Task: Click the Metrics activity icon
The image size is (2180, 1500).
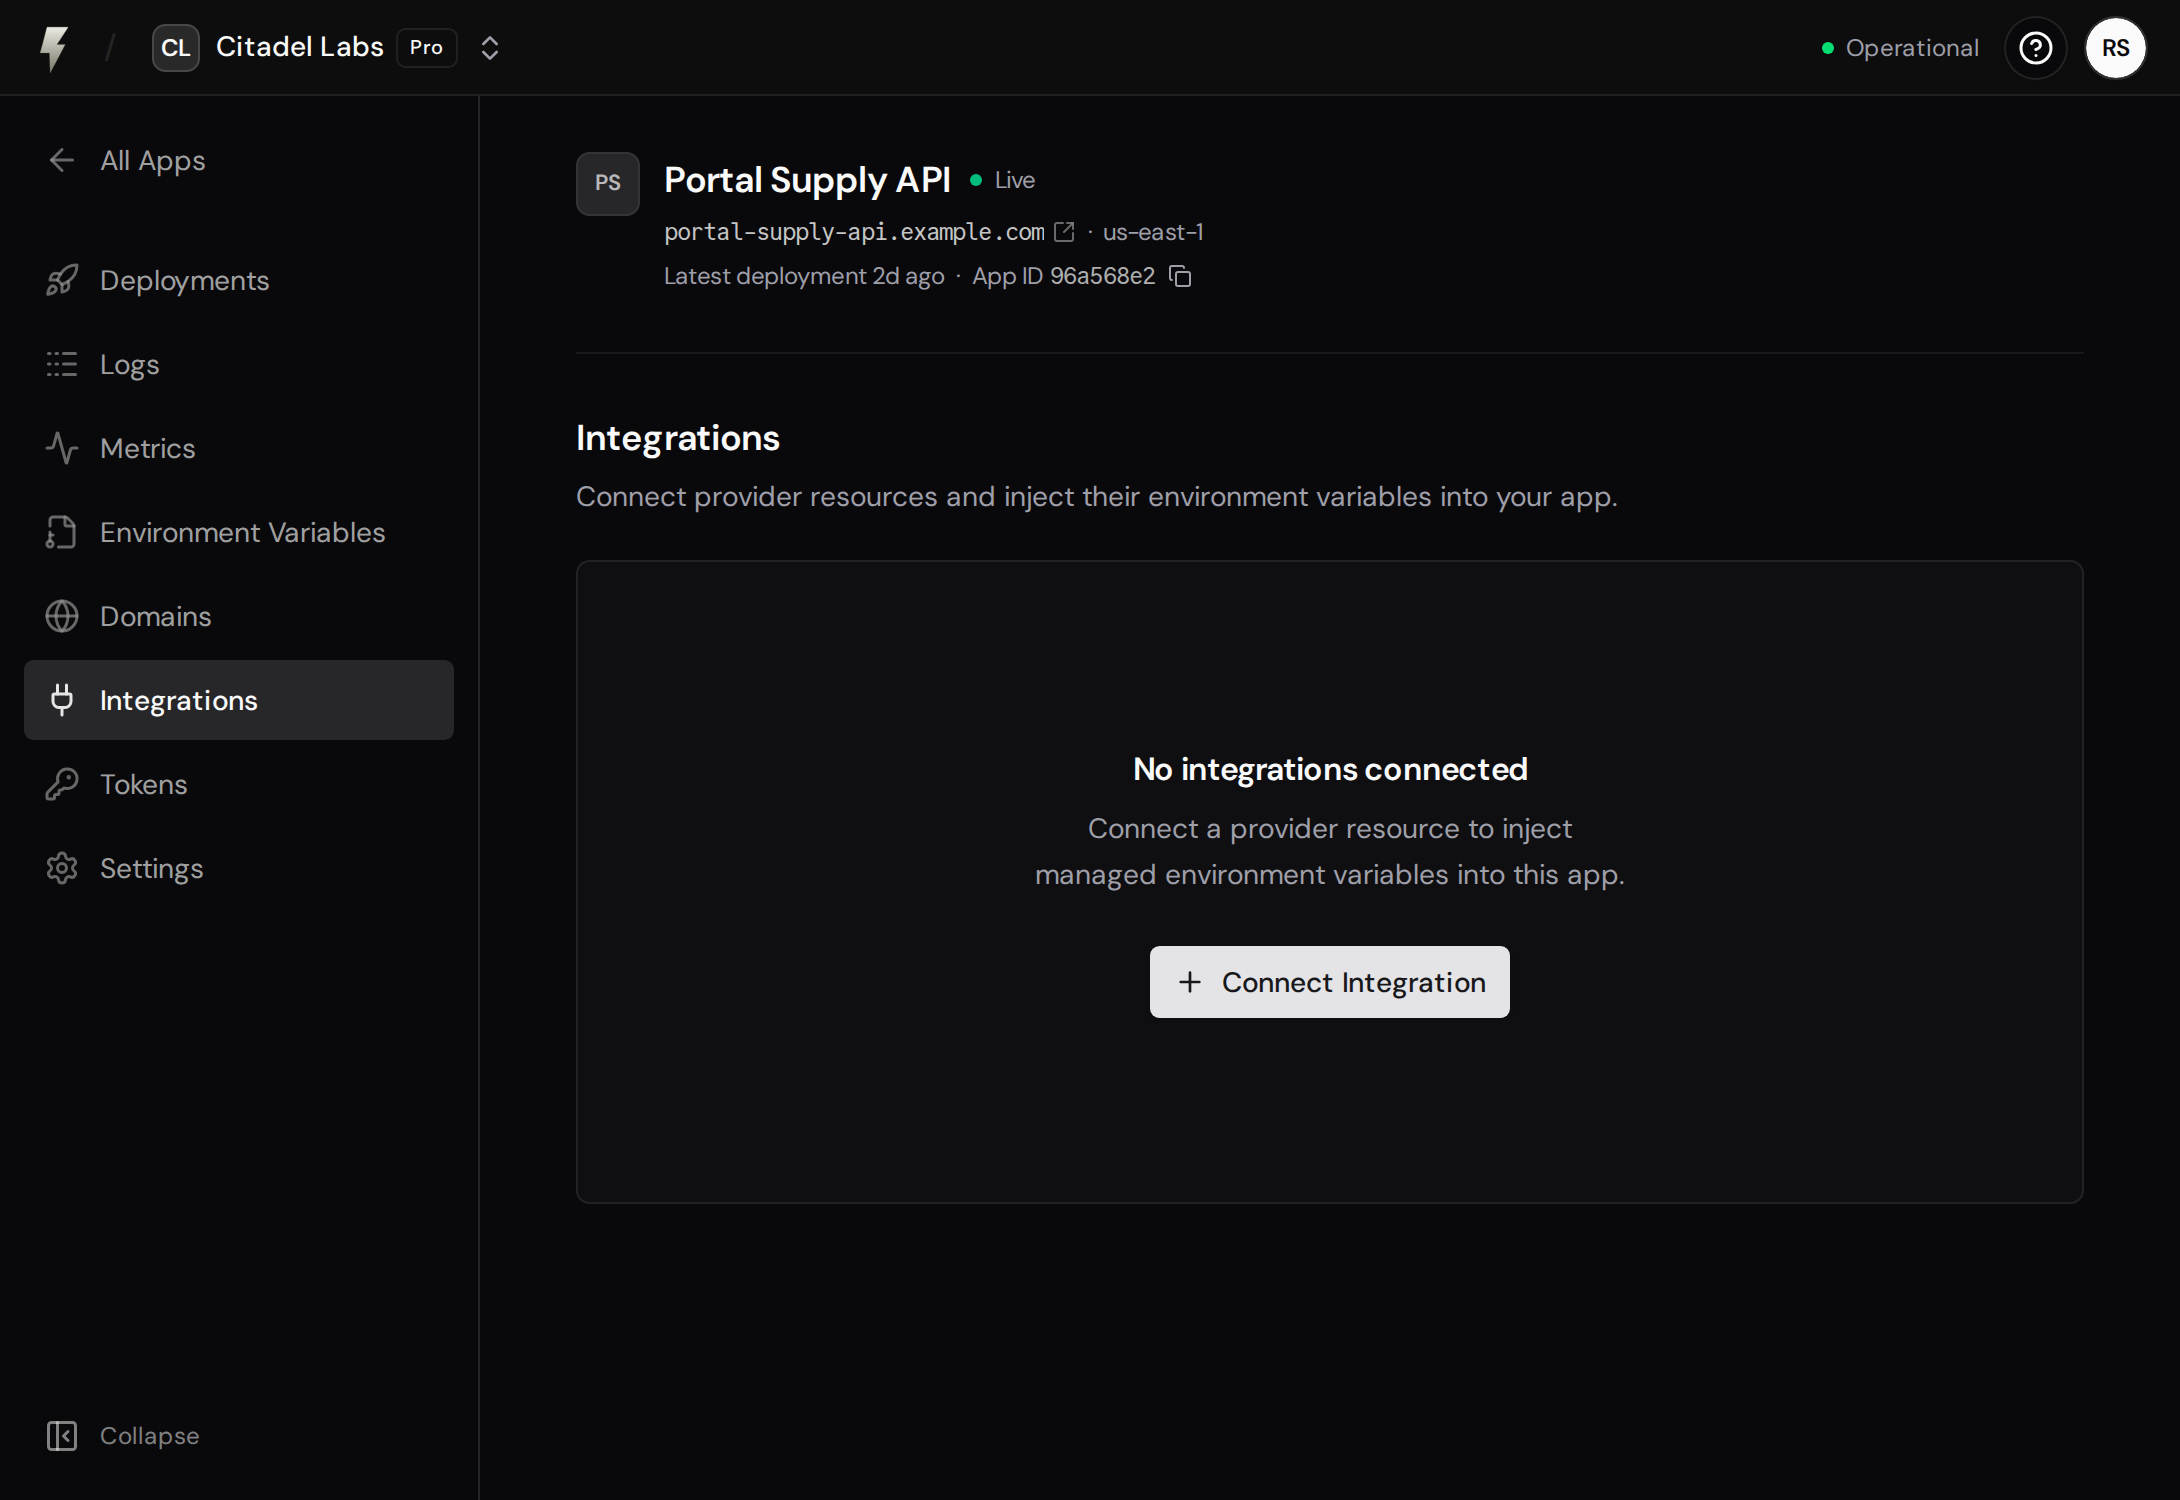Action: tap(62, 448)
